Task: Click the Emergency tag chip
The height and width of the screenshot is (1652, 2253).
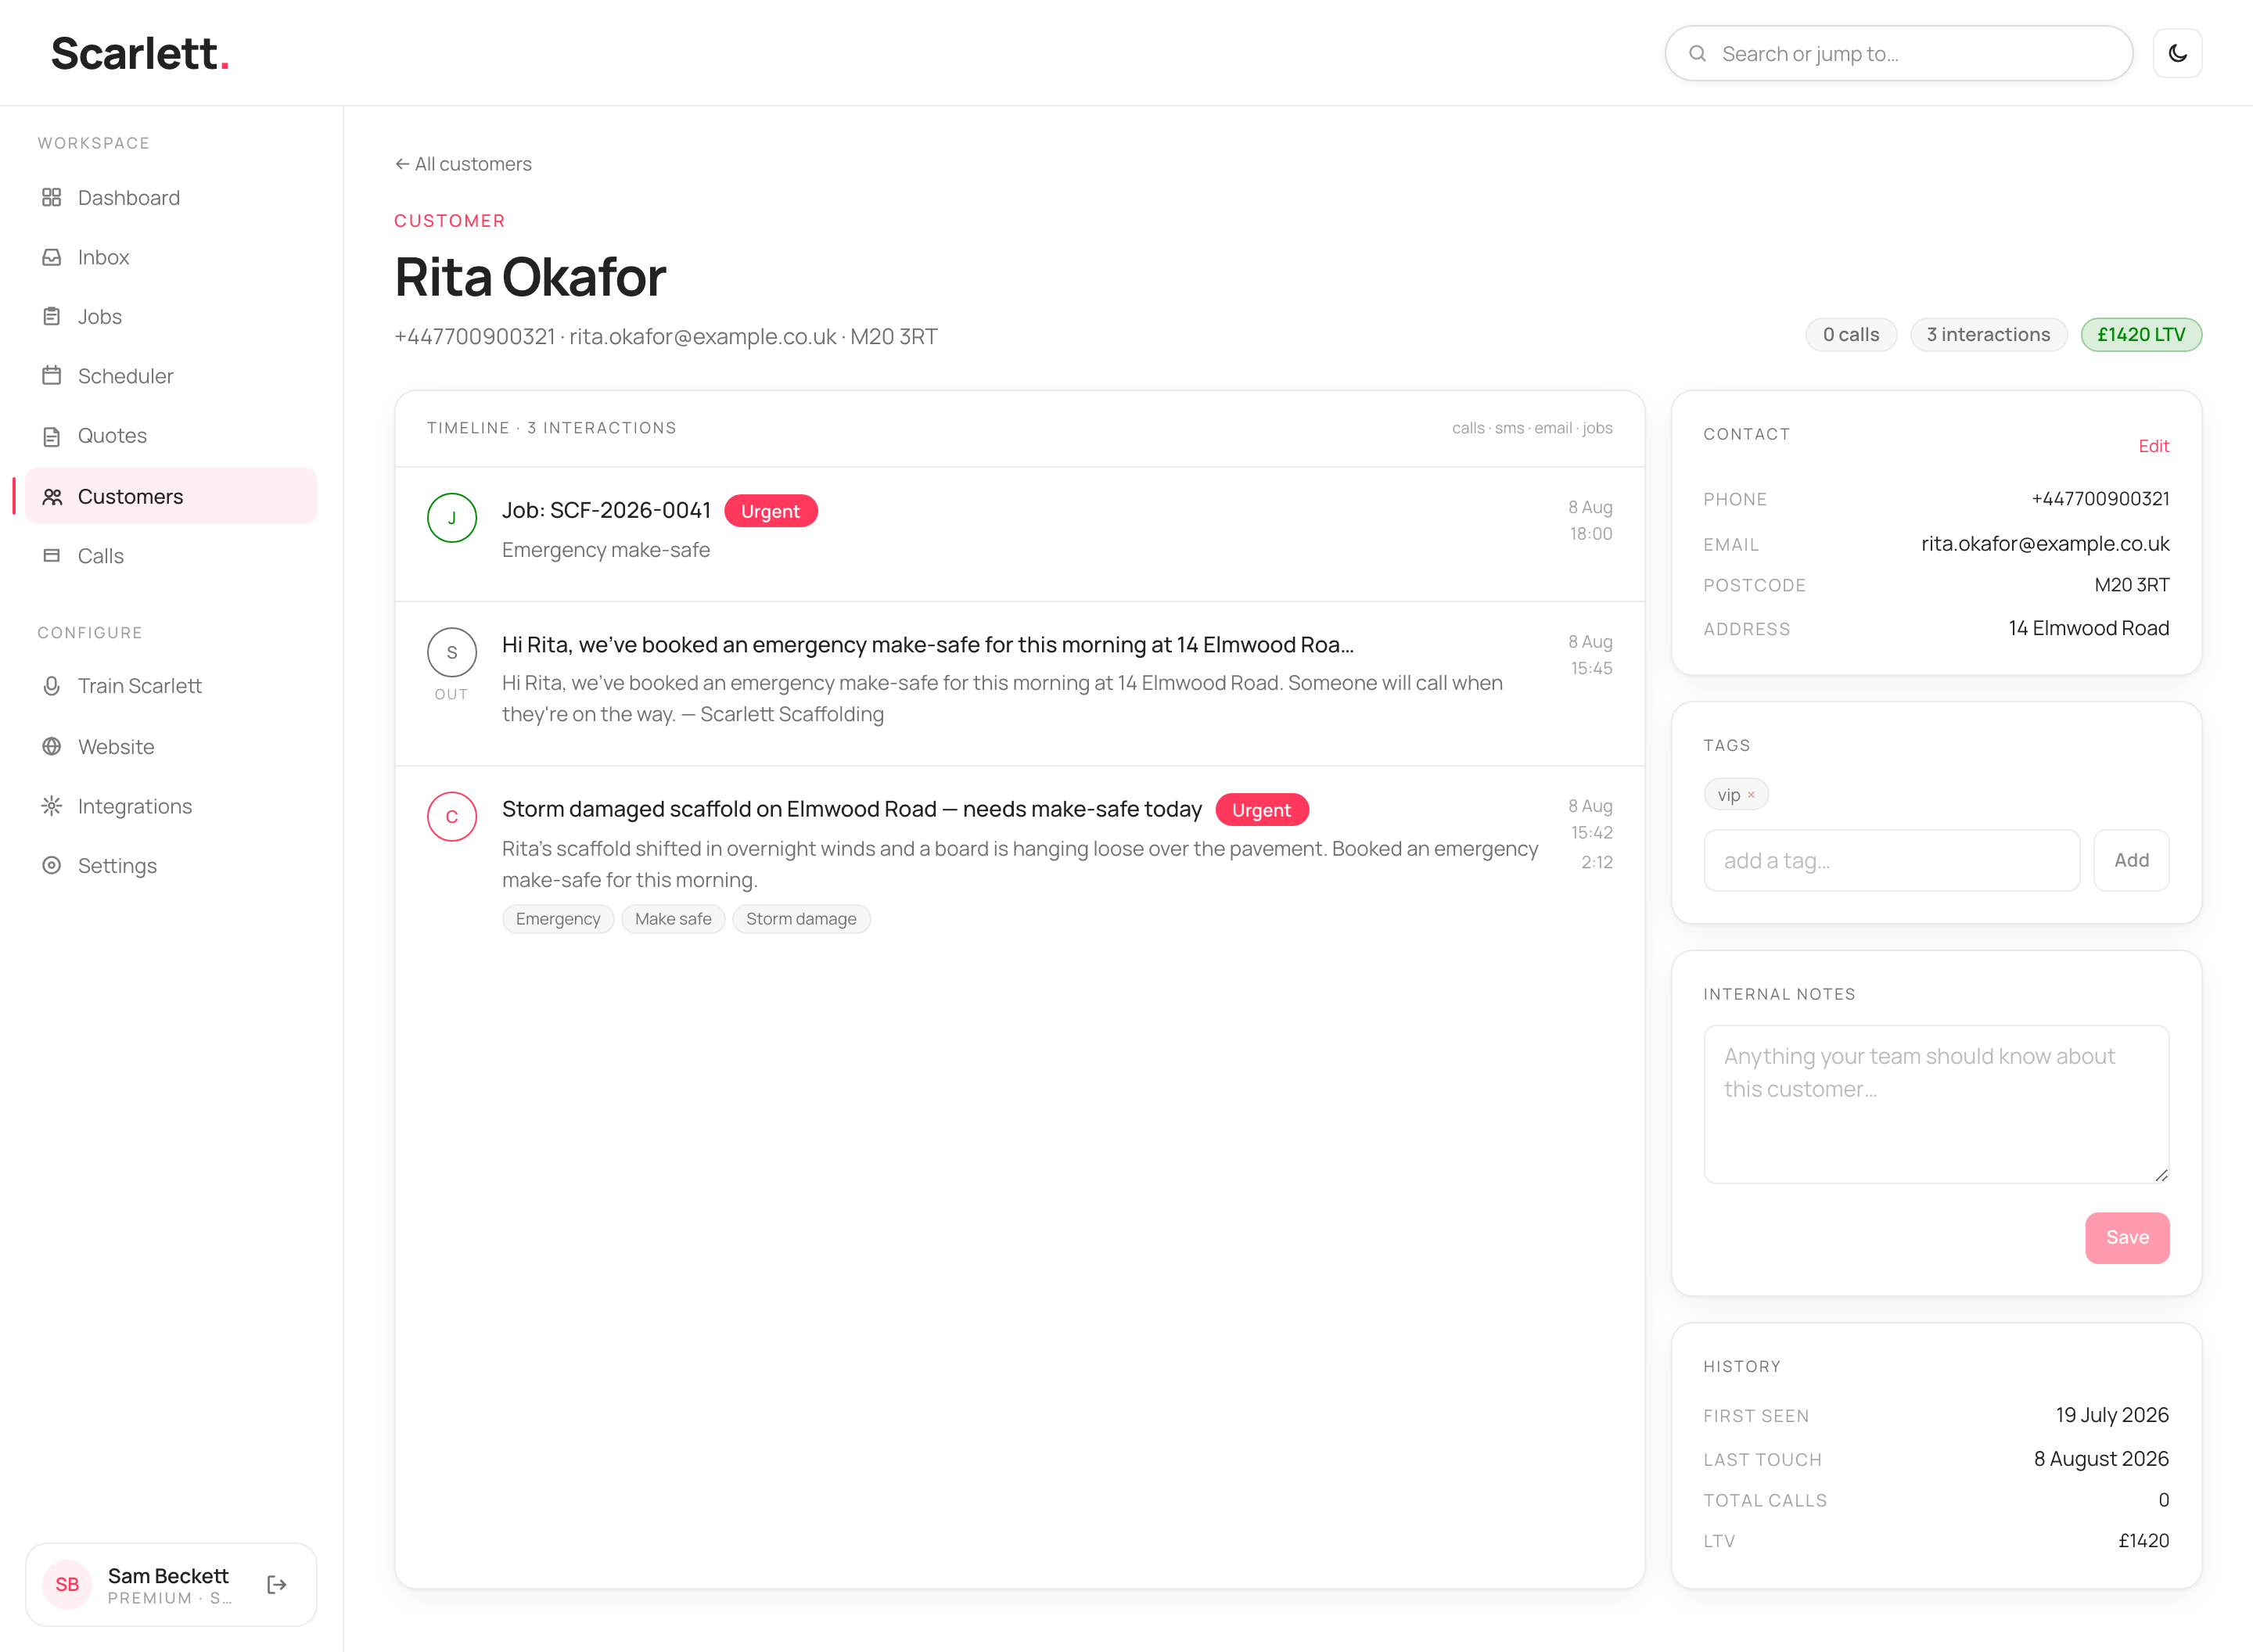Action: coord(557,919)
